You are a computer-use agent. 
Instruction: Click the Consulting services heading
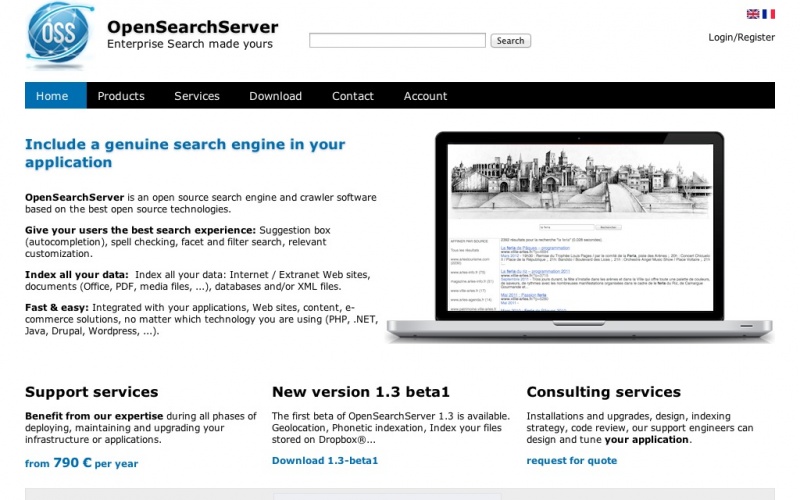pyautogui.click(x=604, y=391)
